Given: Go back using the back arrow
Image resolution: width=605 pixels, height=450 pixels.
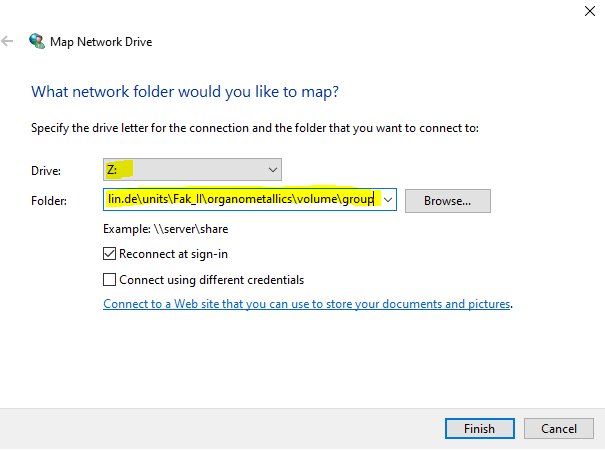Looking at the screenshot, I should click(x=7, y=41).
